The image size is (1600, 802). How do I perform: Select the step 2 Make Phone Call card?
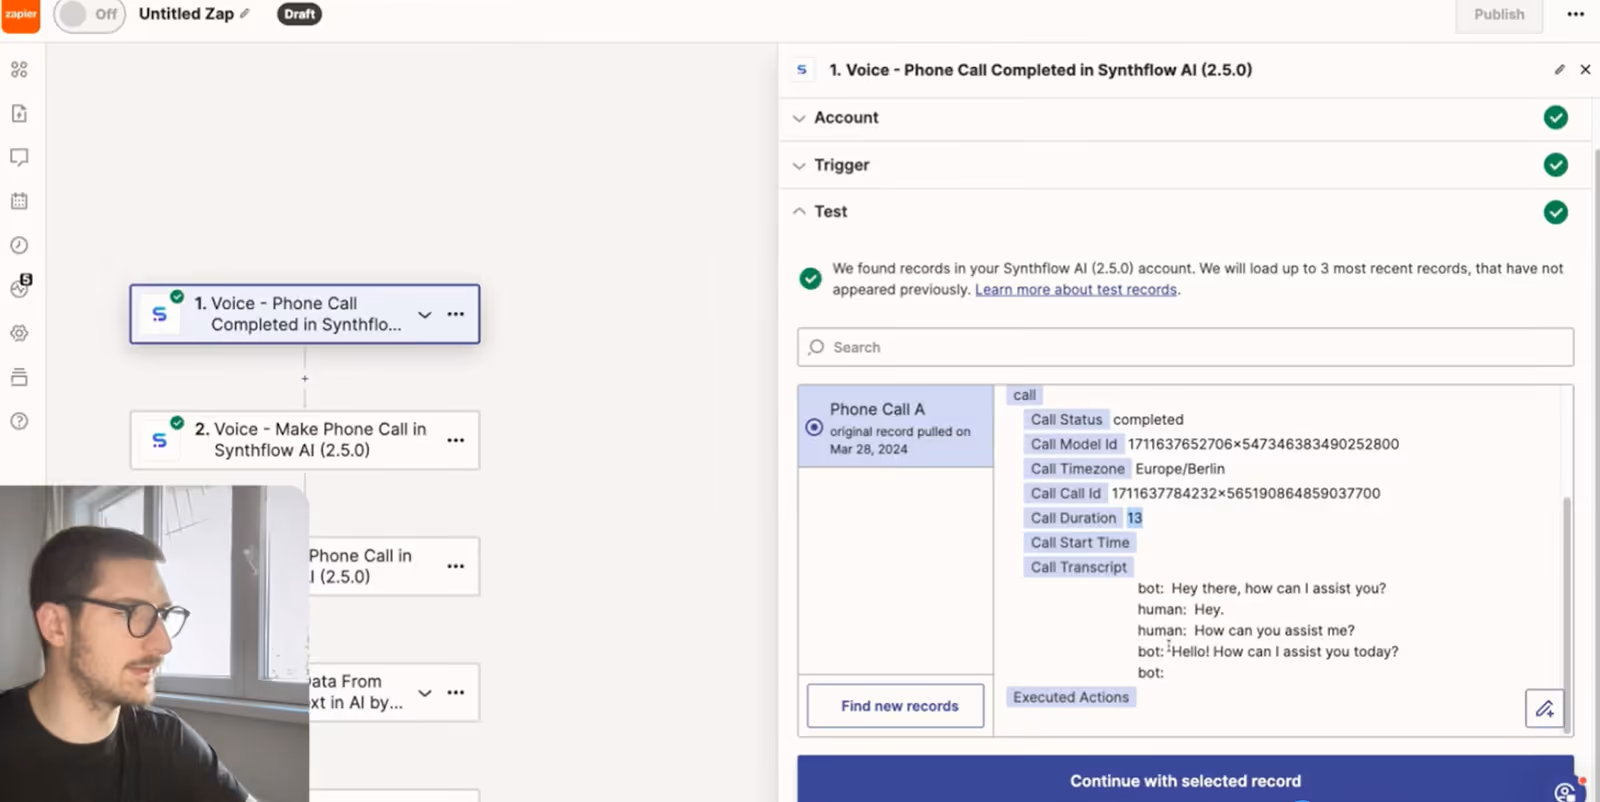[305, 440]
